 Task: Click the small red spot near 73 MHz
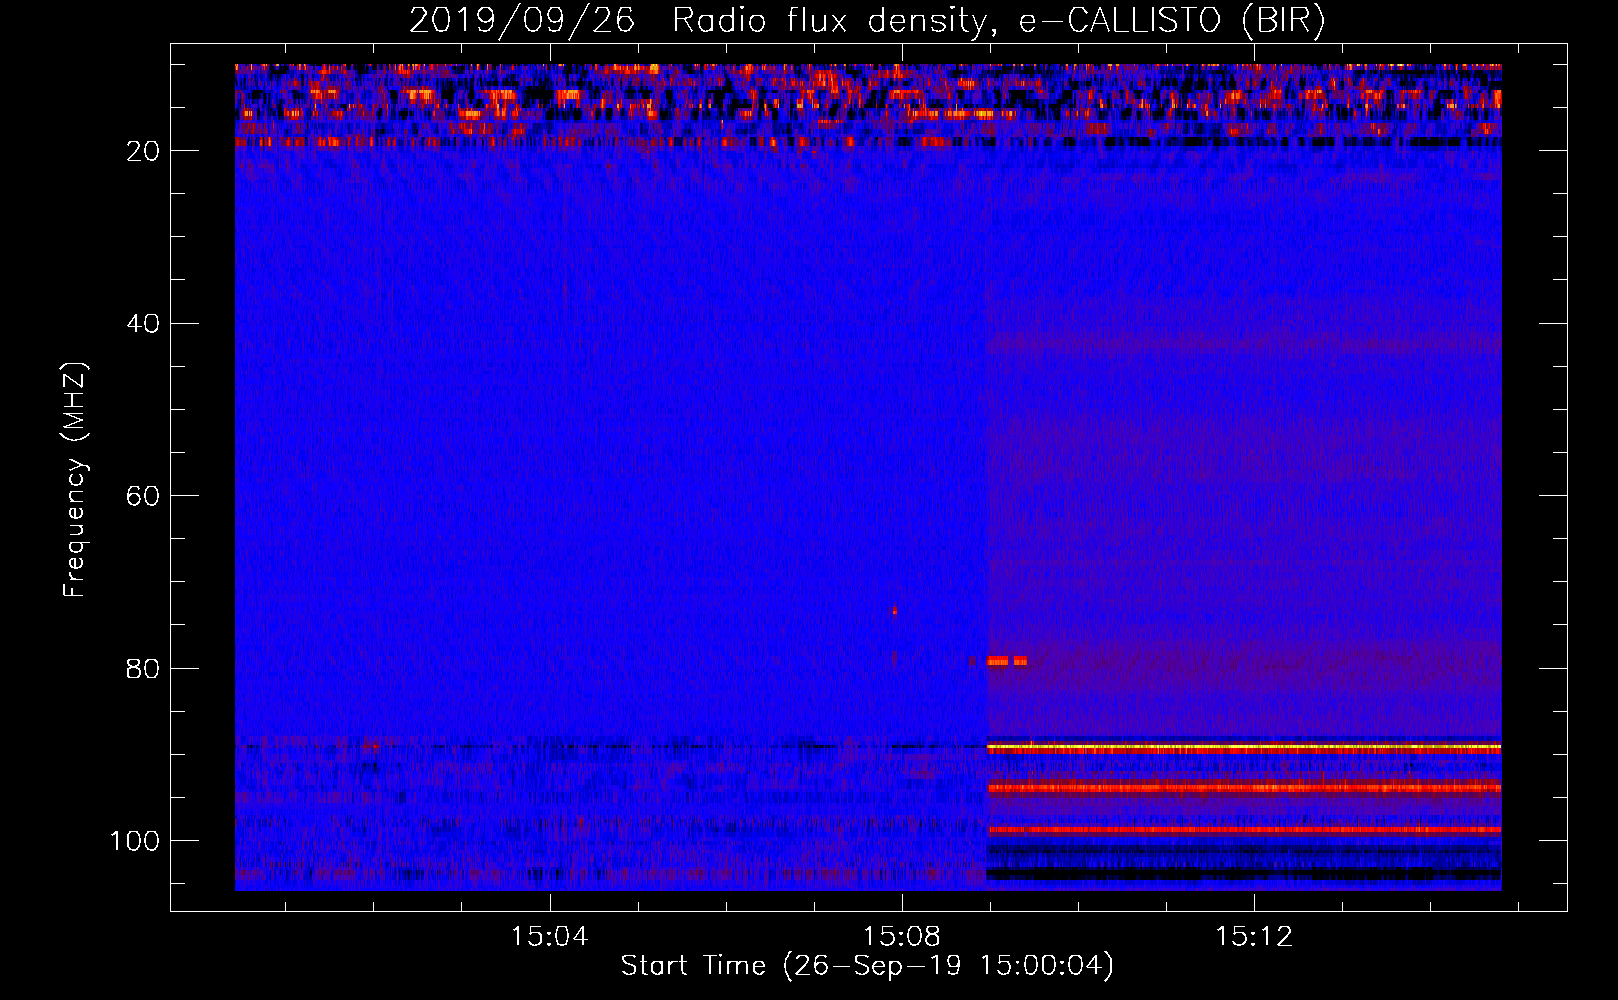(895, 610)
